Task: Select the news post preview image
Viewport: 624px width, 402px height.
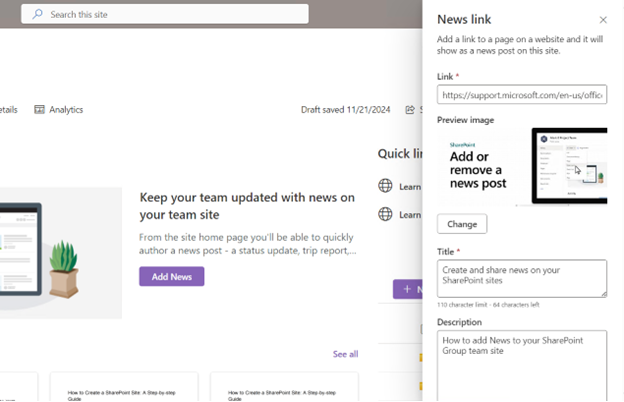Action: (522, 167)
